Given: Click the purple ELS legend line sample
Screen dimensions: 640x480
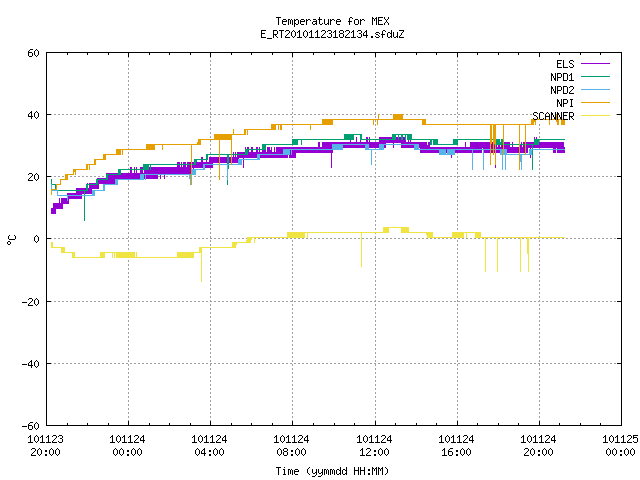Looking at the screenshot, I should pyautogui.click(x=595, y=64).
